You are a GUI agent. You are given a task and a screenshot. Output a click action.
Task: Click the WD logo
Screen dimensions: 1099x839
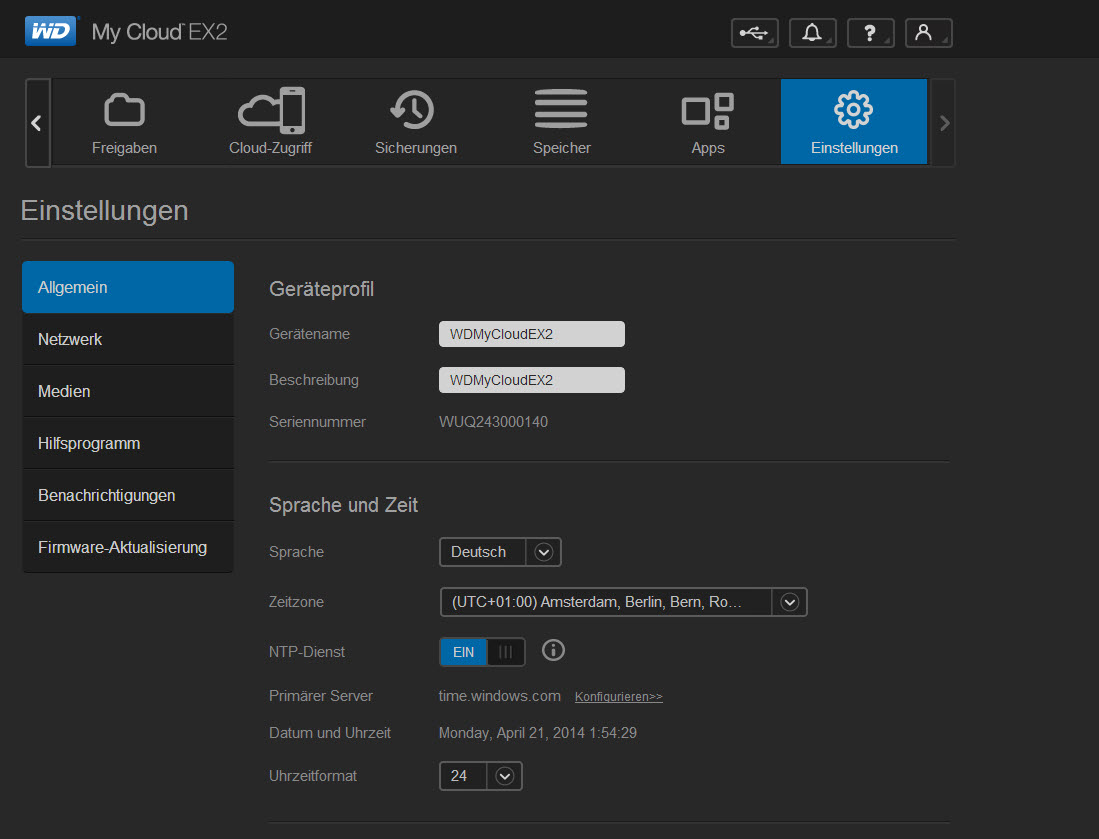click(50, 32)
